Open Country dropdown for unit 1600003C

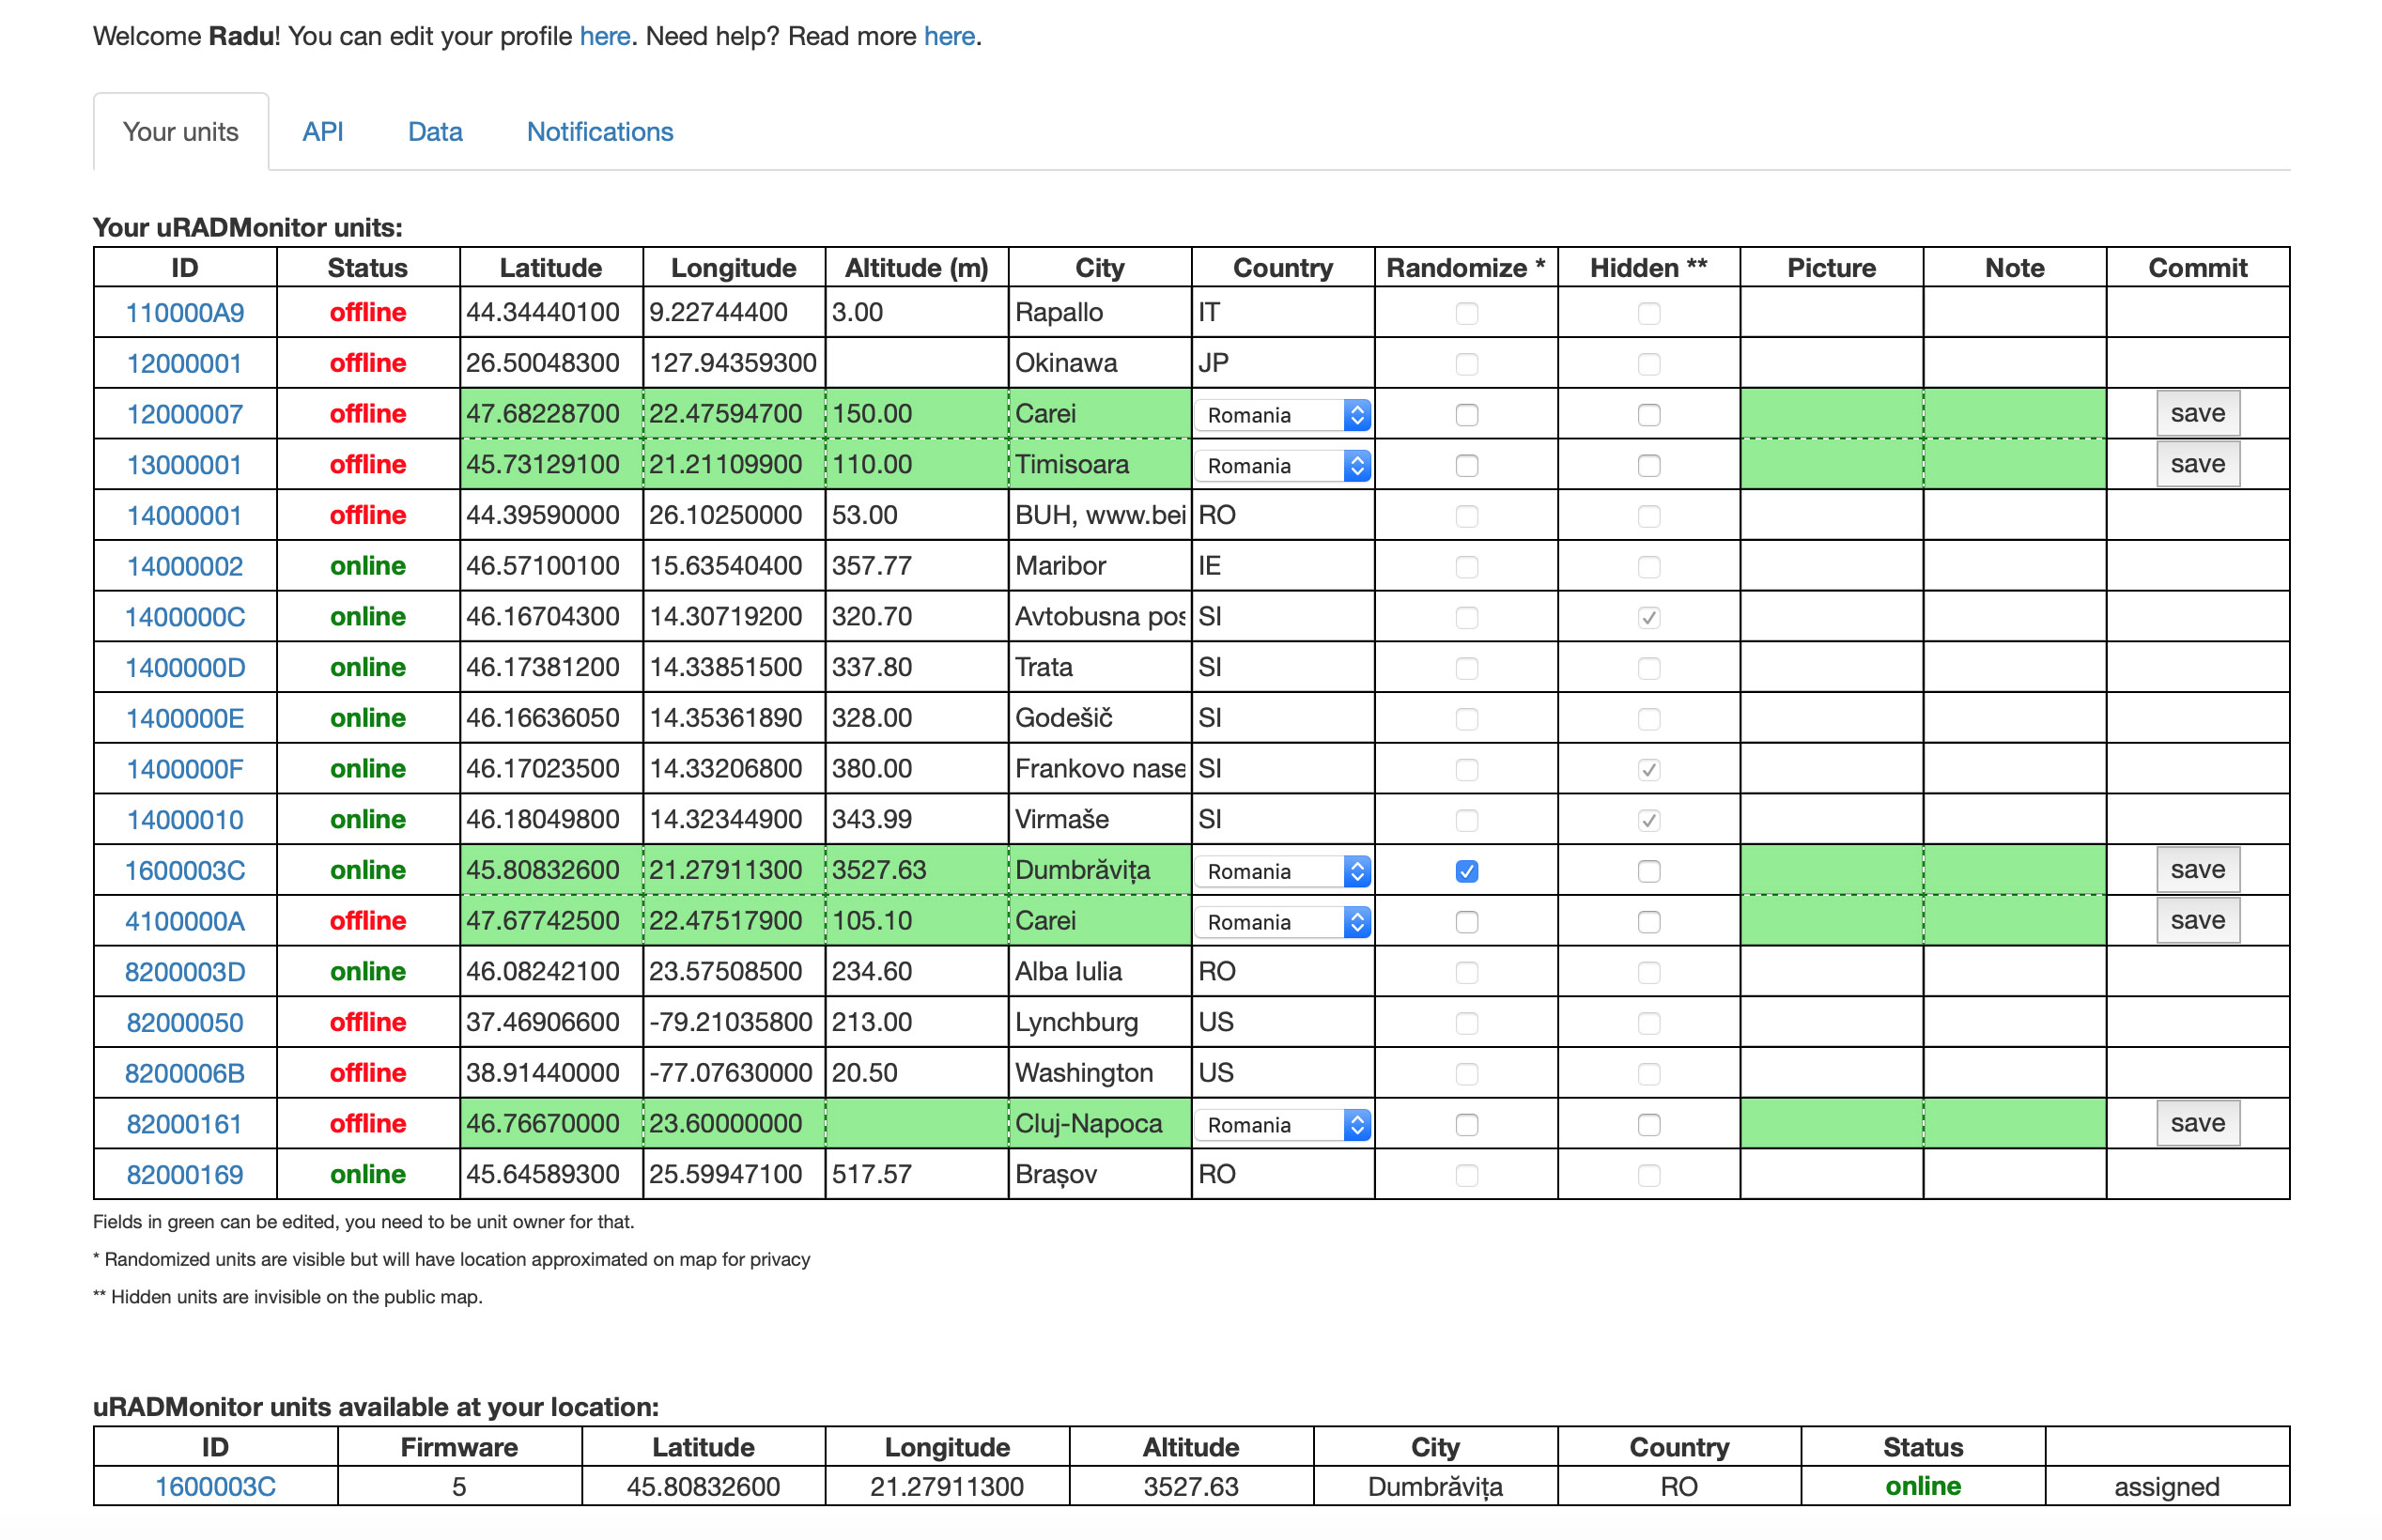[1282, 872]
